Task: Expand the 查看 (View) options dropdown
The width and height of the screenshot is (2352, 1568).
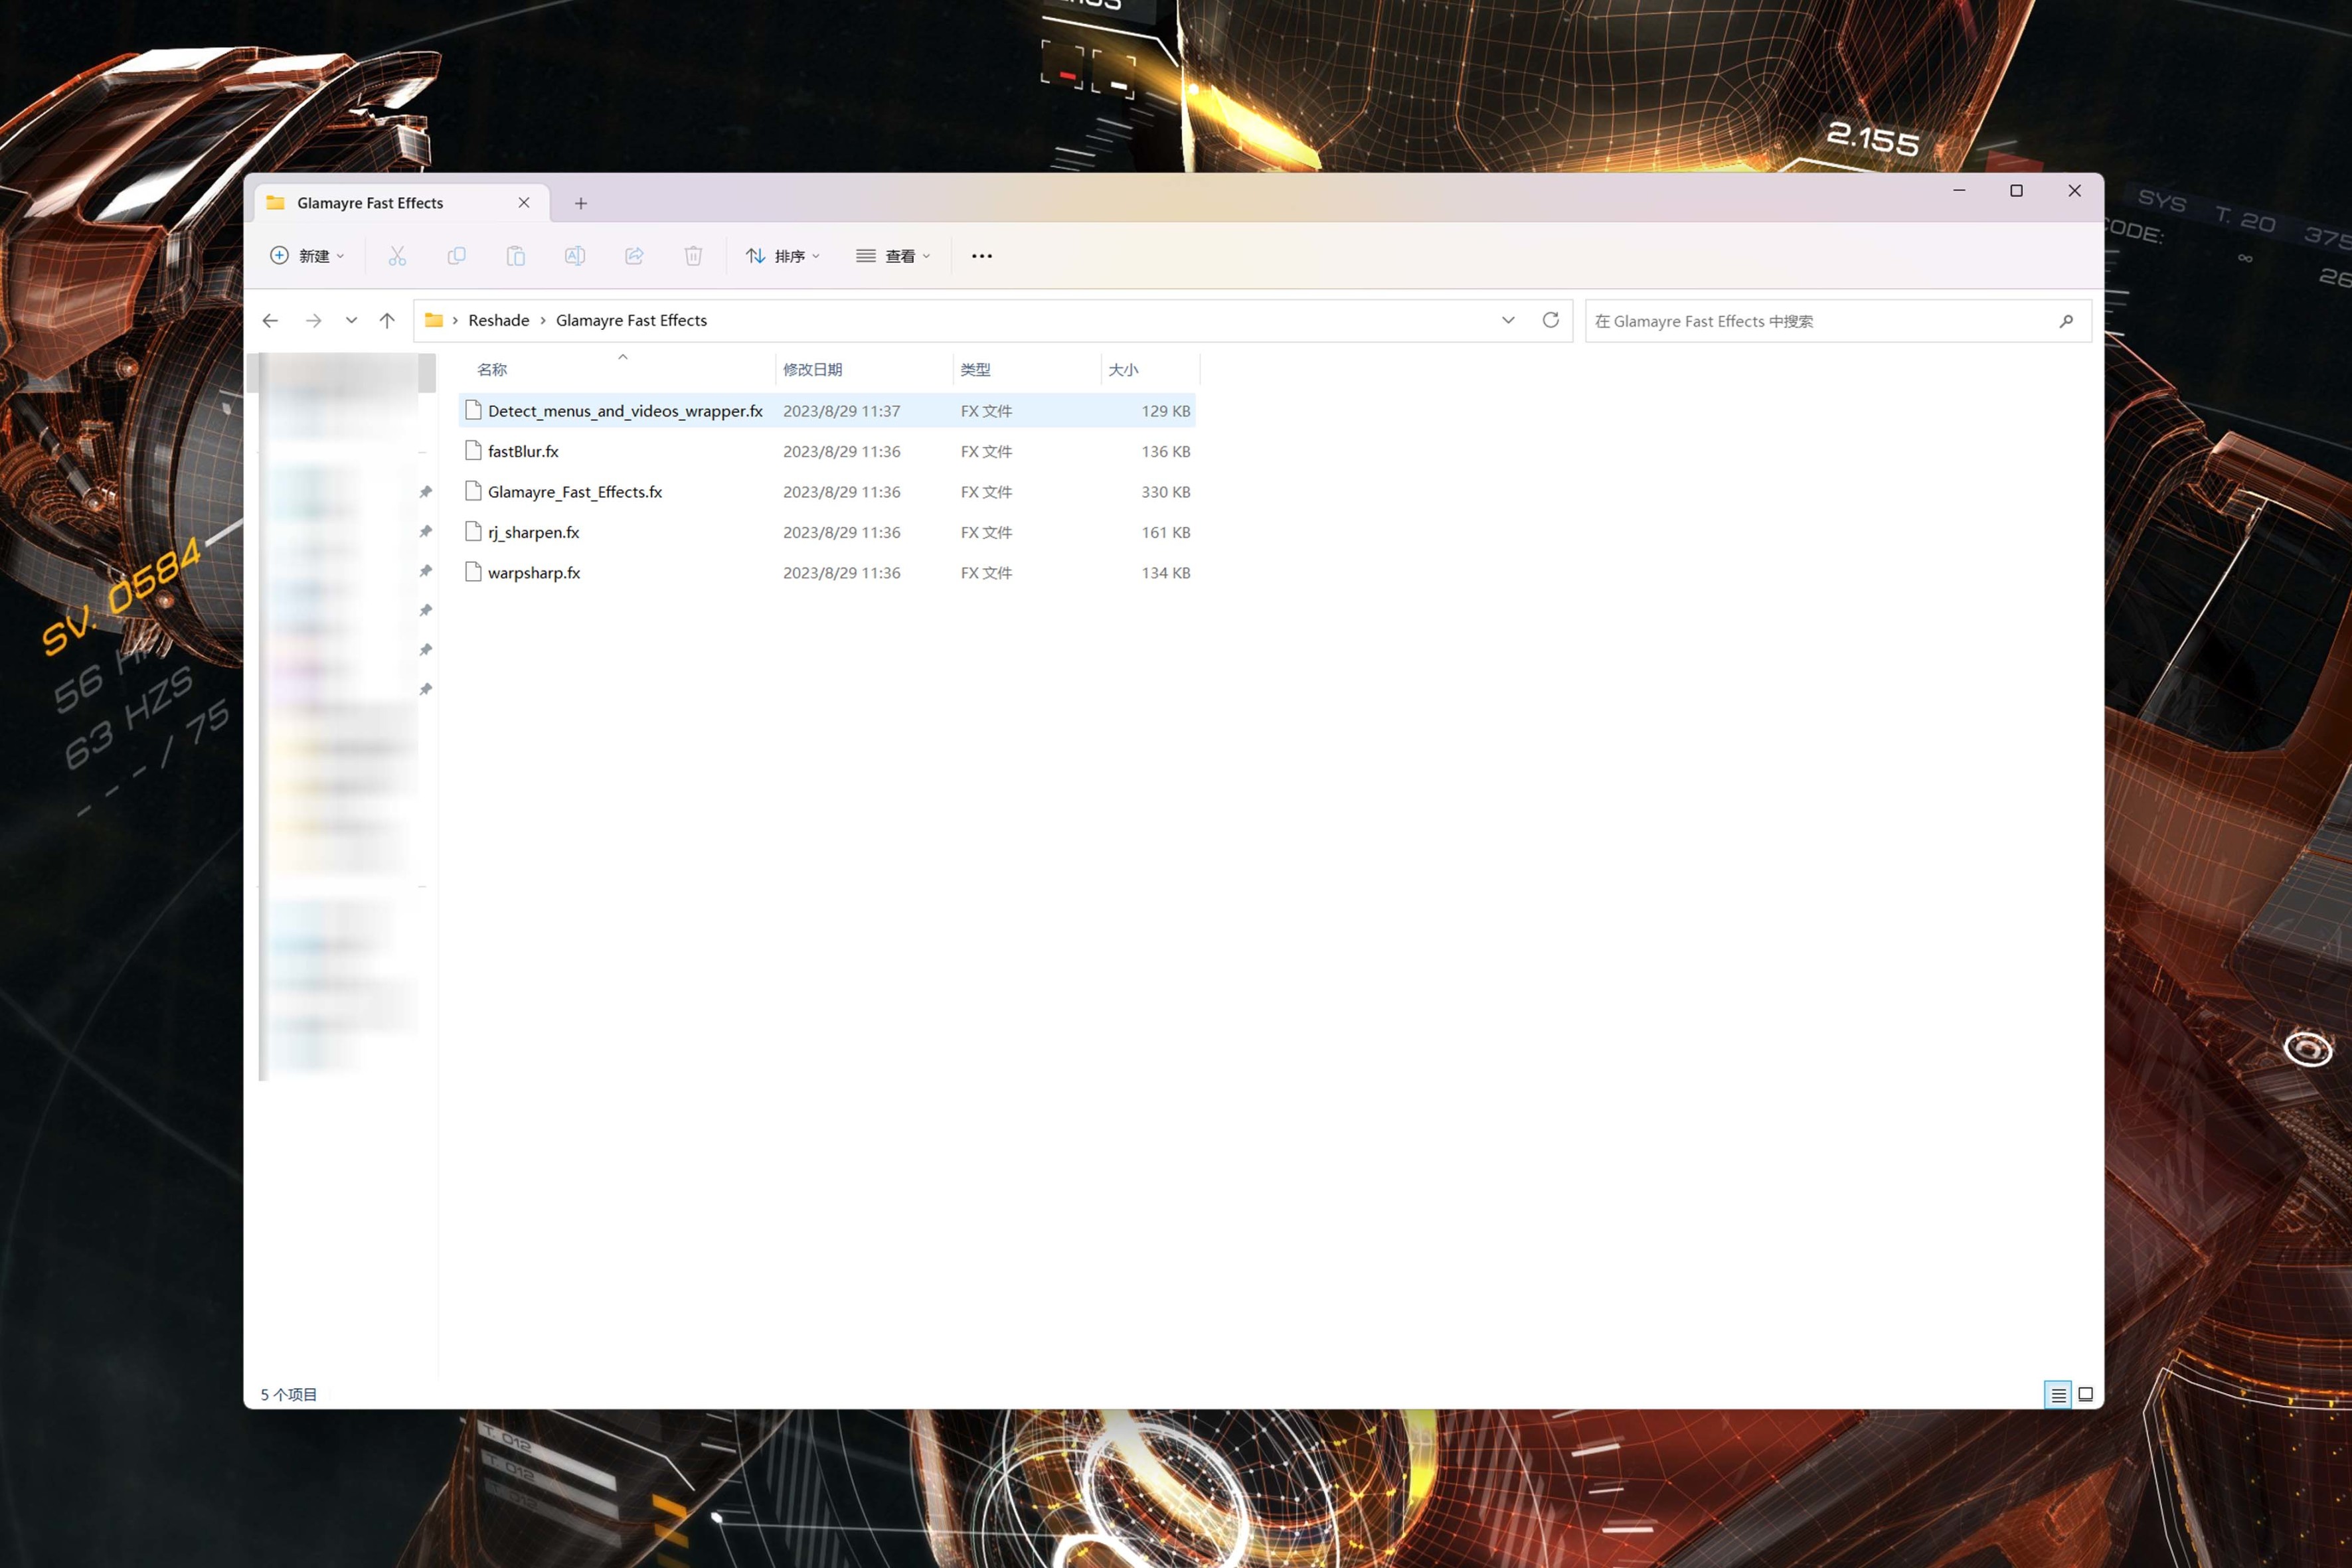Action: click(x=893, y=256)
